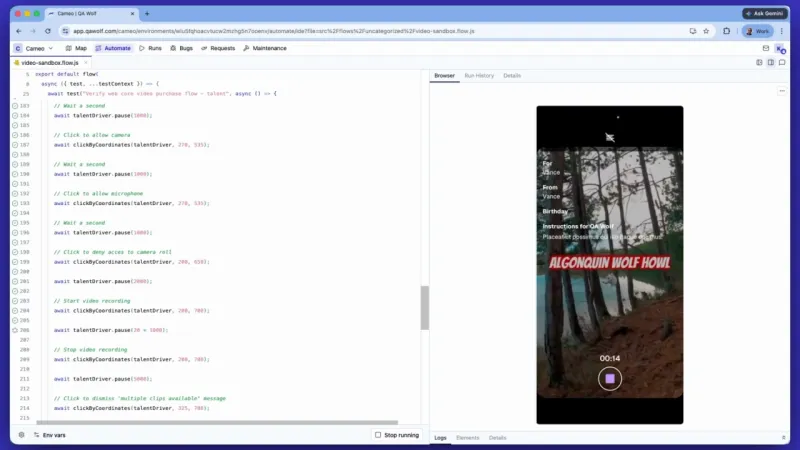The height and width of the screenshot is (450, 800).
Task: Close the video-sandbox.flow.js file tab
Action: [86, 63]
